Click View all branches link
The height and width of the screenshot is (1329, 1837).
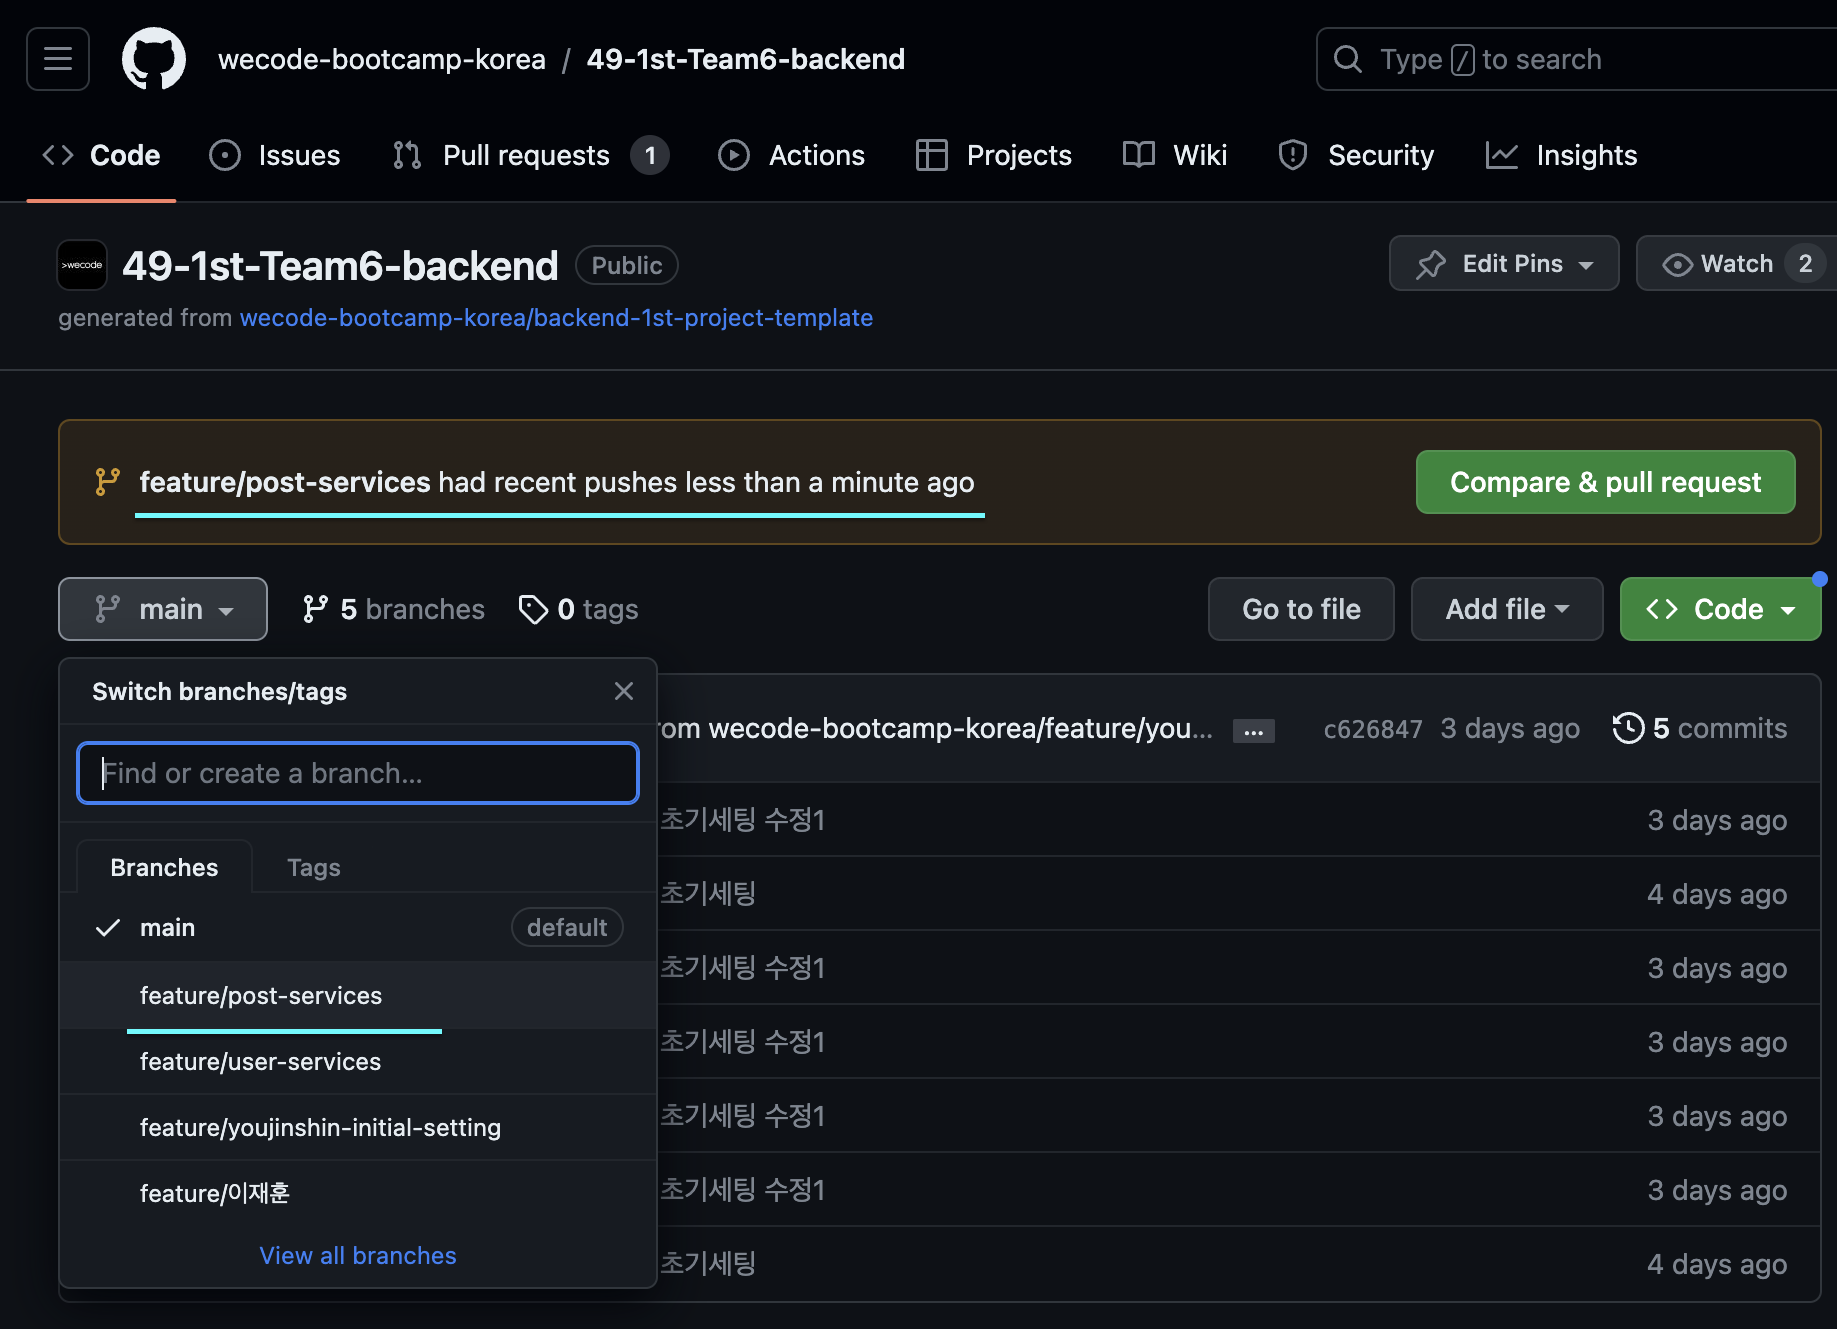tap(358, 1255)
